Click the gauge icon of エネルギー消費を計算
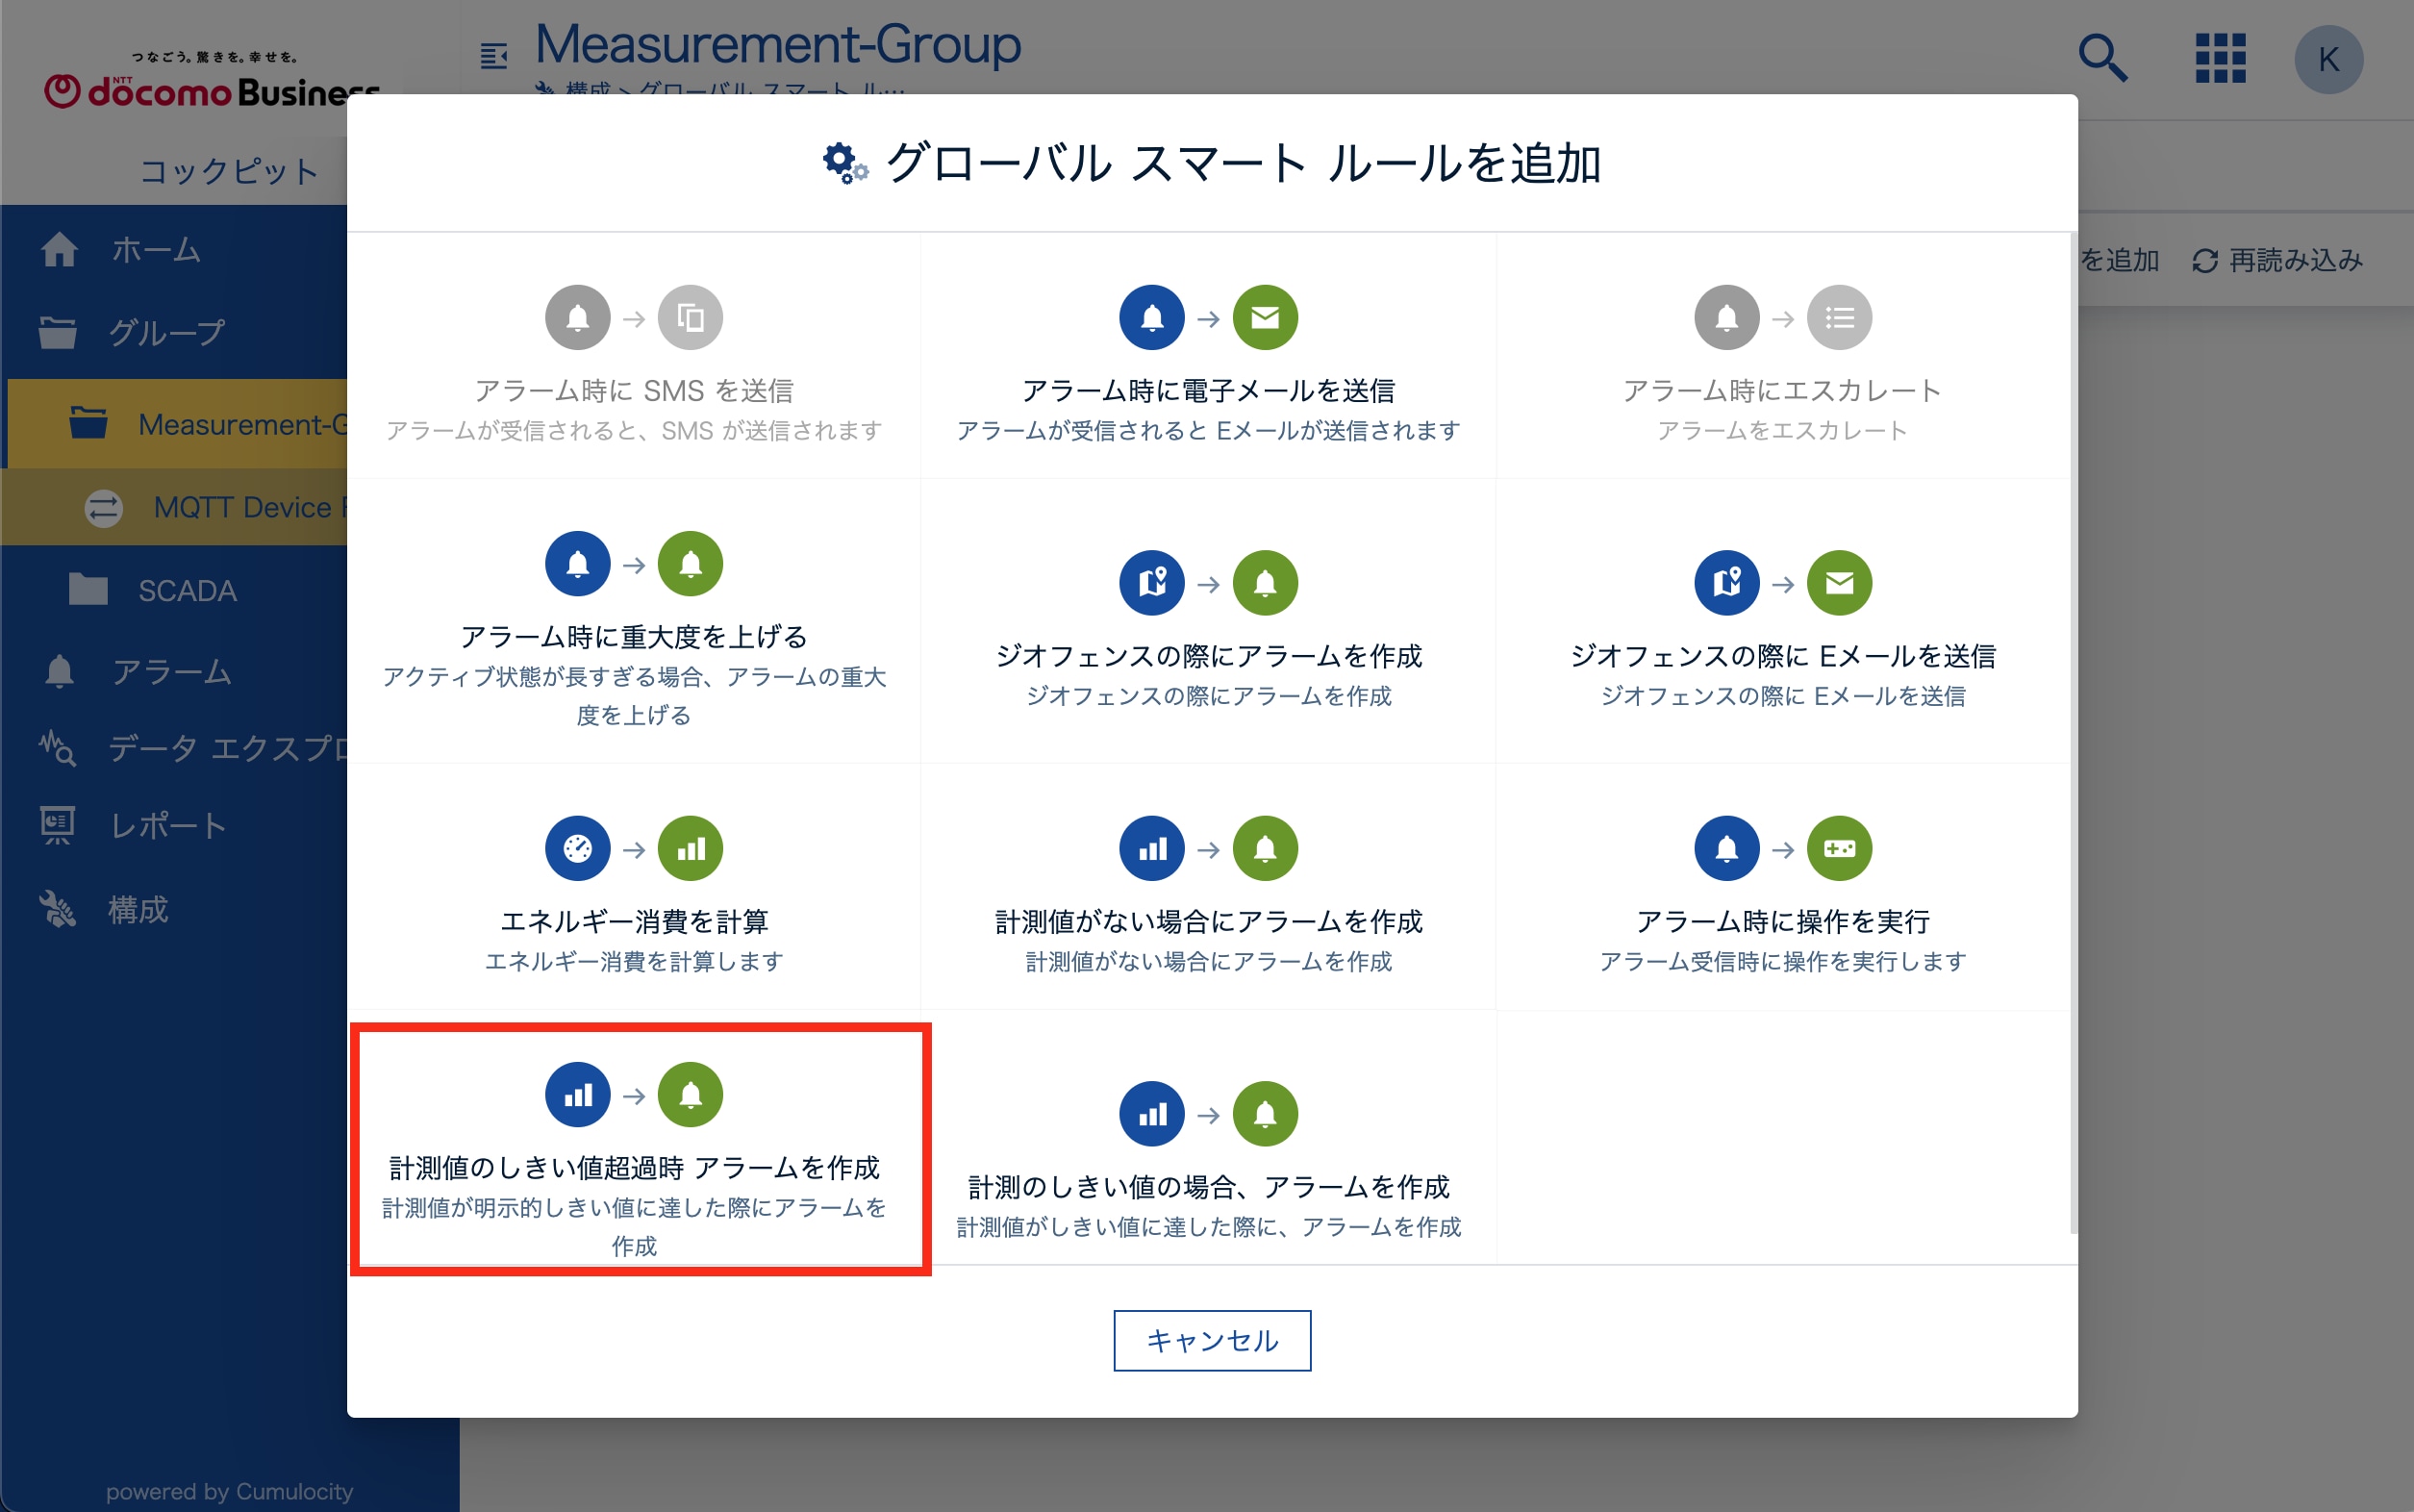Screen dimensions: 2414x1512 click(x=577, y=849)
